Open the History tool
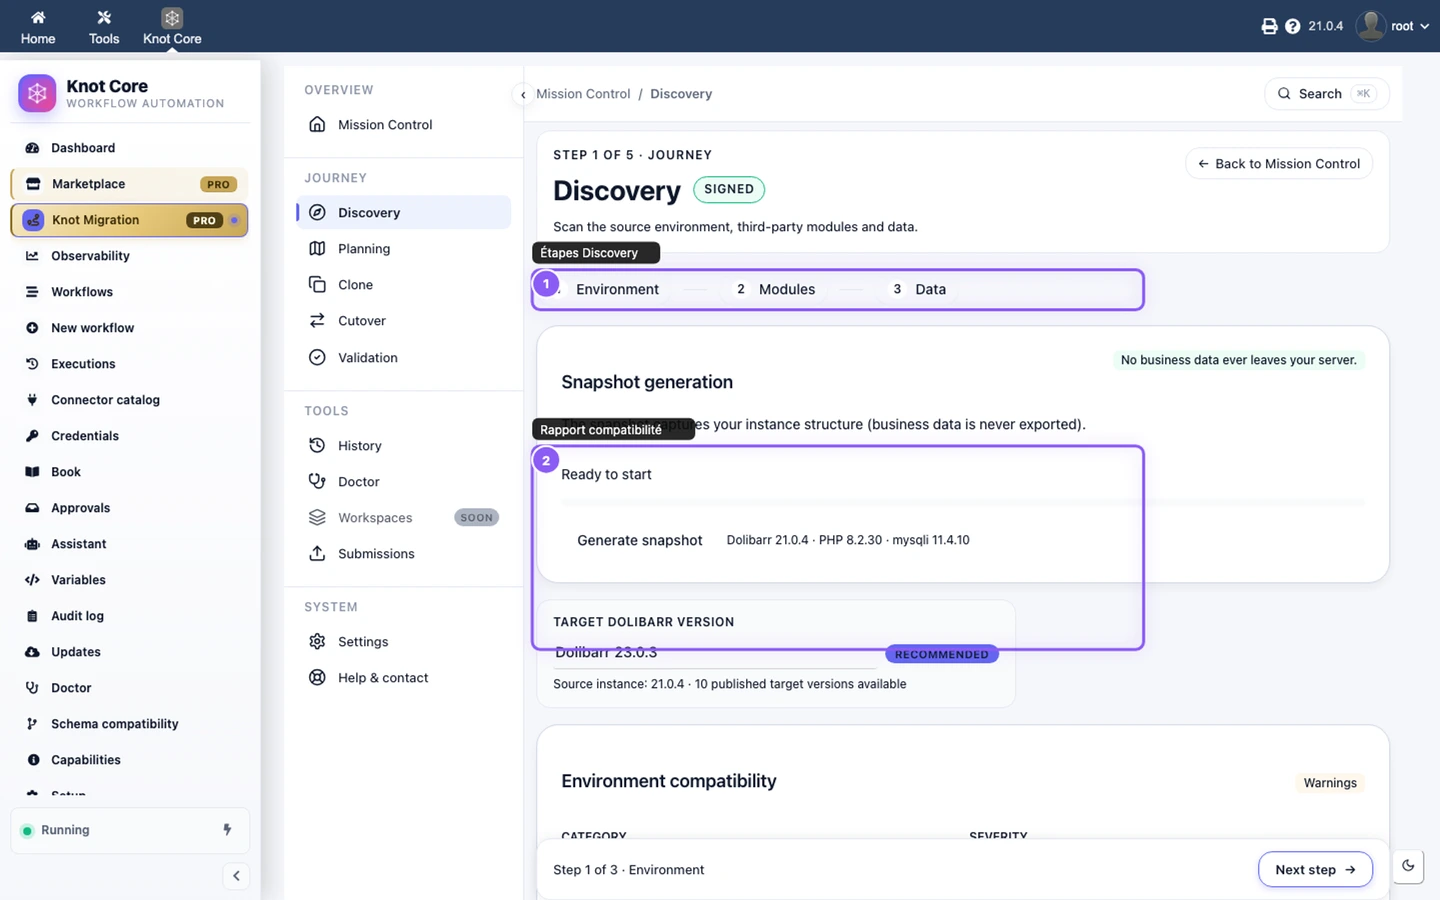Viewport: 1440px width, 900px height. (x=403, y=446)
